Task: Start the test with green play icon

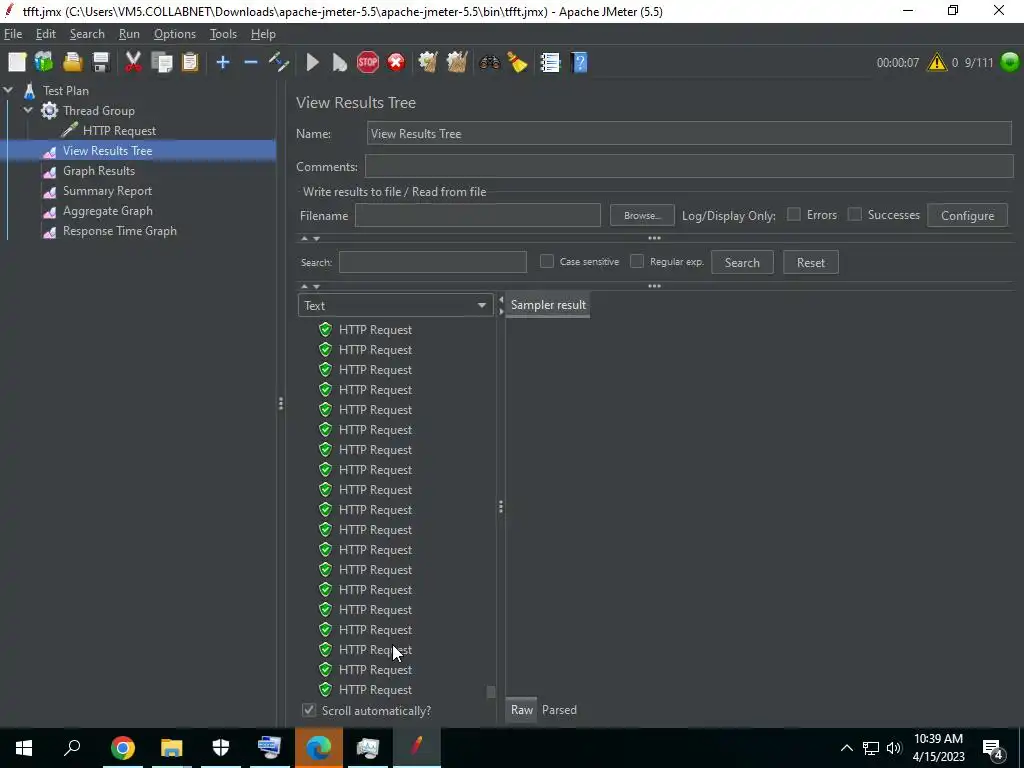Action: pos(312,62)
